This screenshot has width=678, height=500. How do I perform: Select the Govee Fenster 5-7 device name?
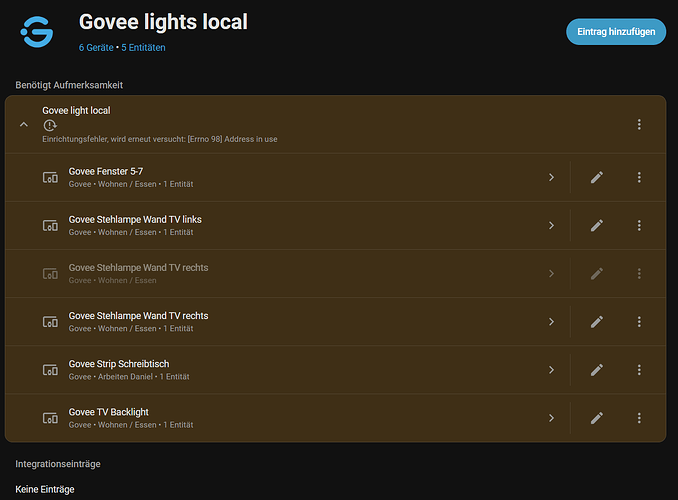[106, 171]
